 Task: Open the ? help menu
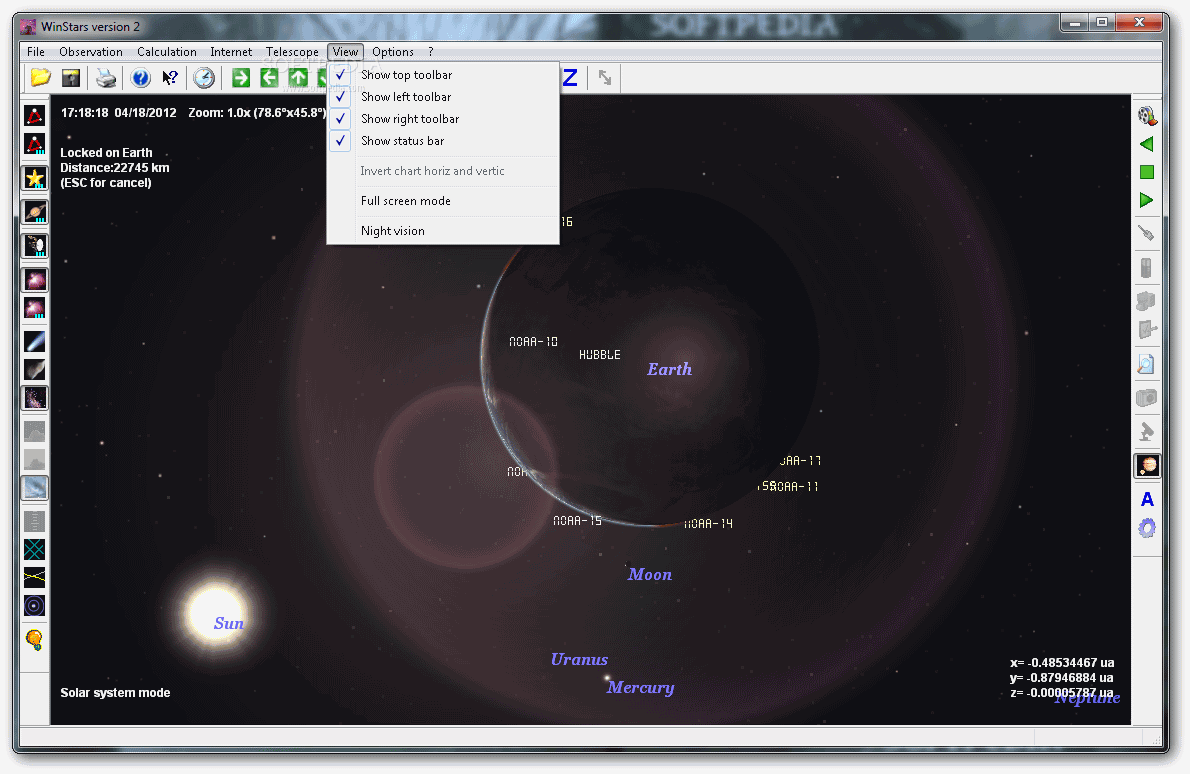431,52
